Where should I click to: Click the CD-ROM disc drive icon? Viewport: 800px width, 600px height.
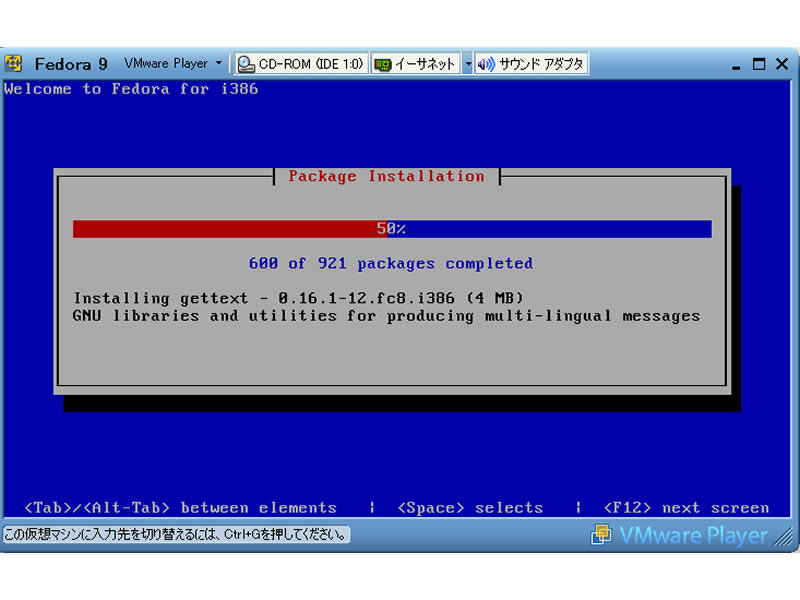point(246,64)
